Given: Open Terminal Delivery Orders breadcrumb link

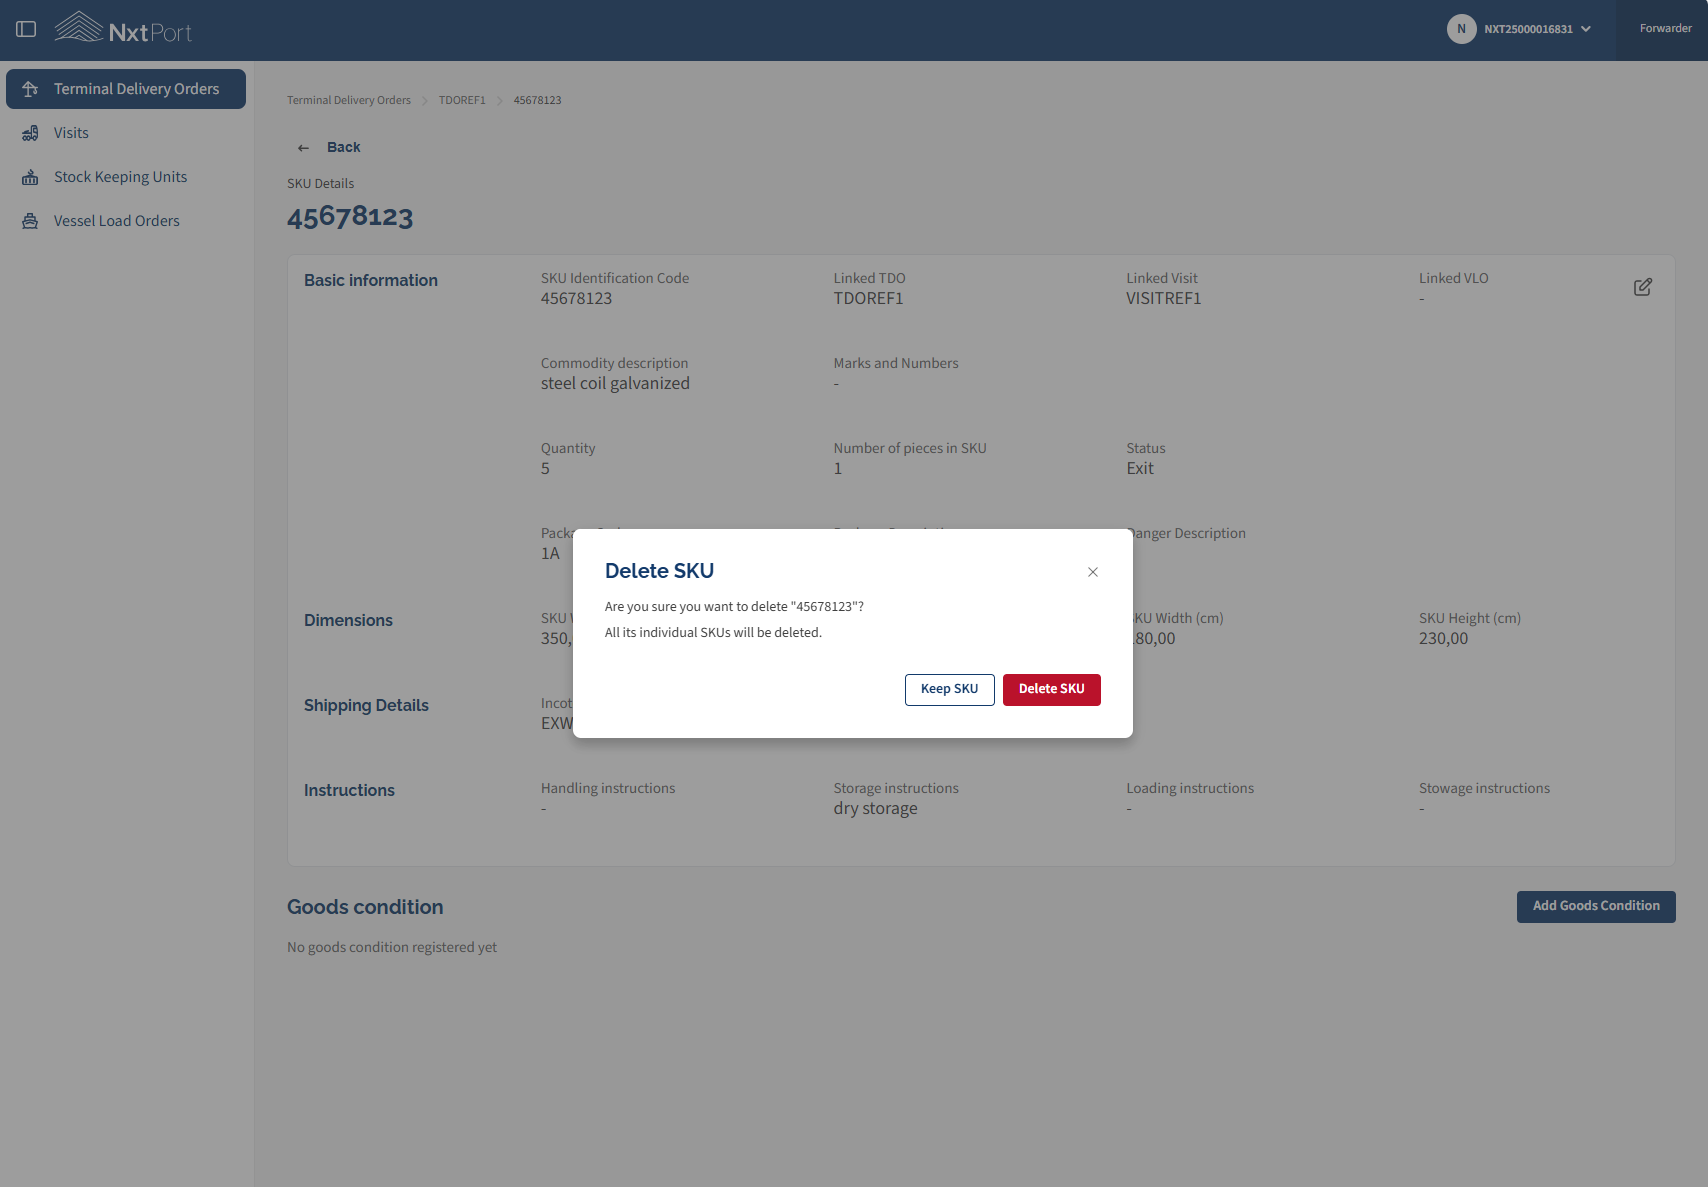Looking at the screenshot, I should (349, 100).
